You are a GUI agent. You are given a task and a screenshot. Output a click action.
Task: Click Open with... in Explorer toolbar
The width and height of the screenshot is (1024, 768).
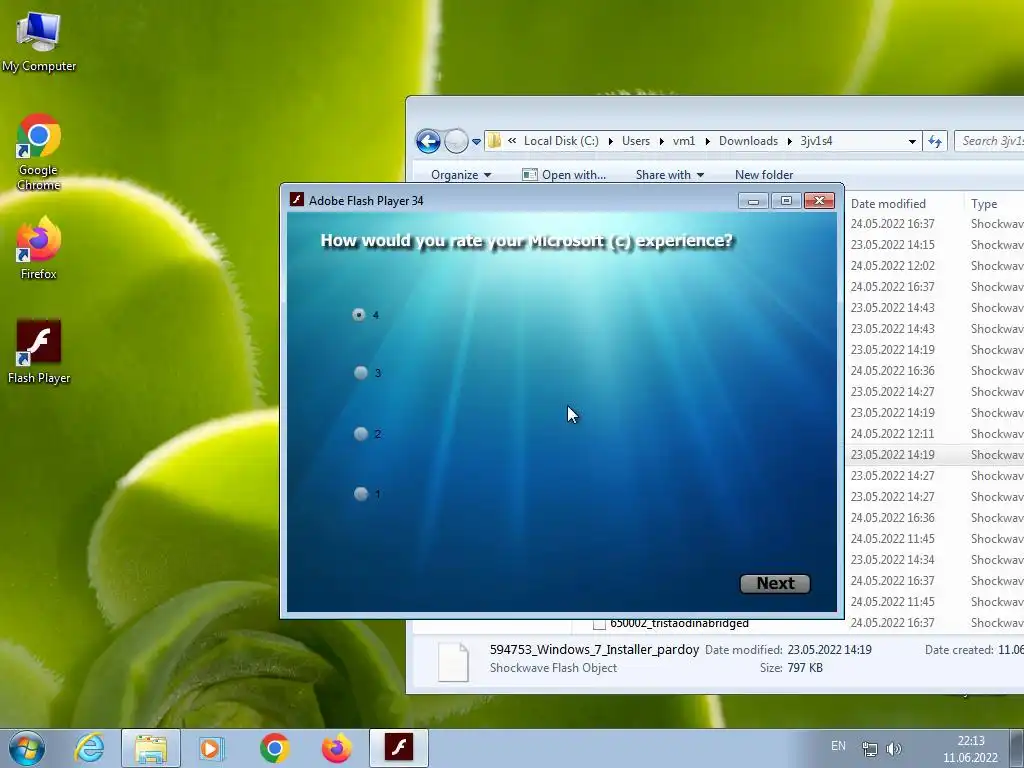tap(564, 174)
